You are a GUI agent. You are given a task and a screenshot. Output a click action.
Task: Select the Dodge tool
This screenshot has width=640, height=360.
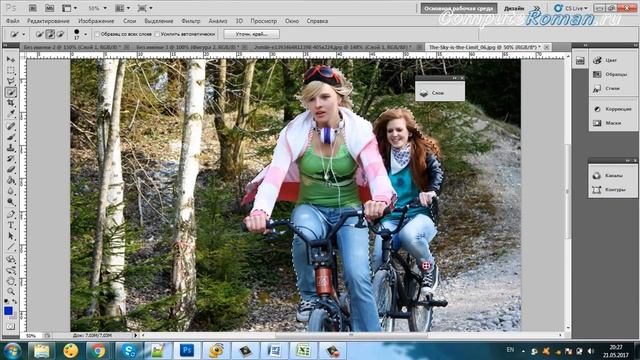[x=11, y=202]
